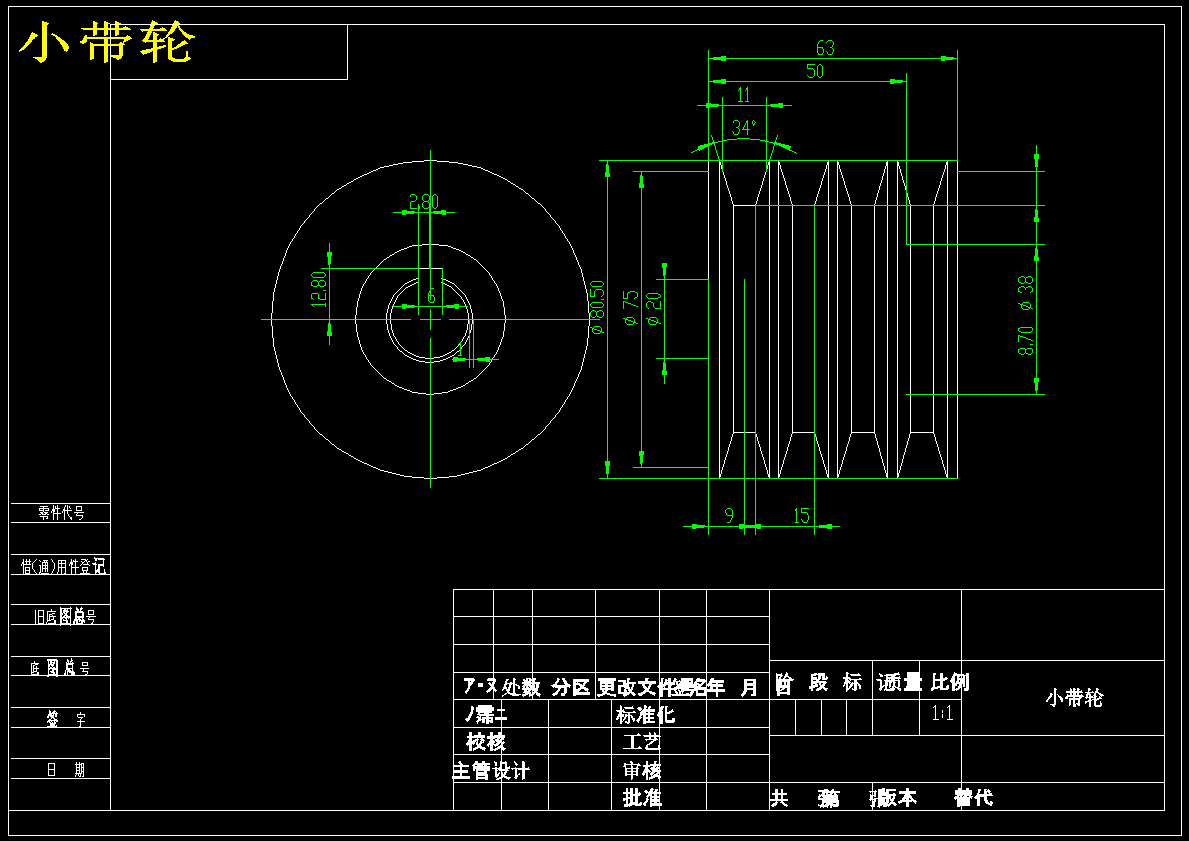Click the 替代 label in title block
This screenshot has width=1189, height=841.
(974, 798)
